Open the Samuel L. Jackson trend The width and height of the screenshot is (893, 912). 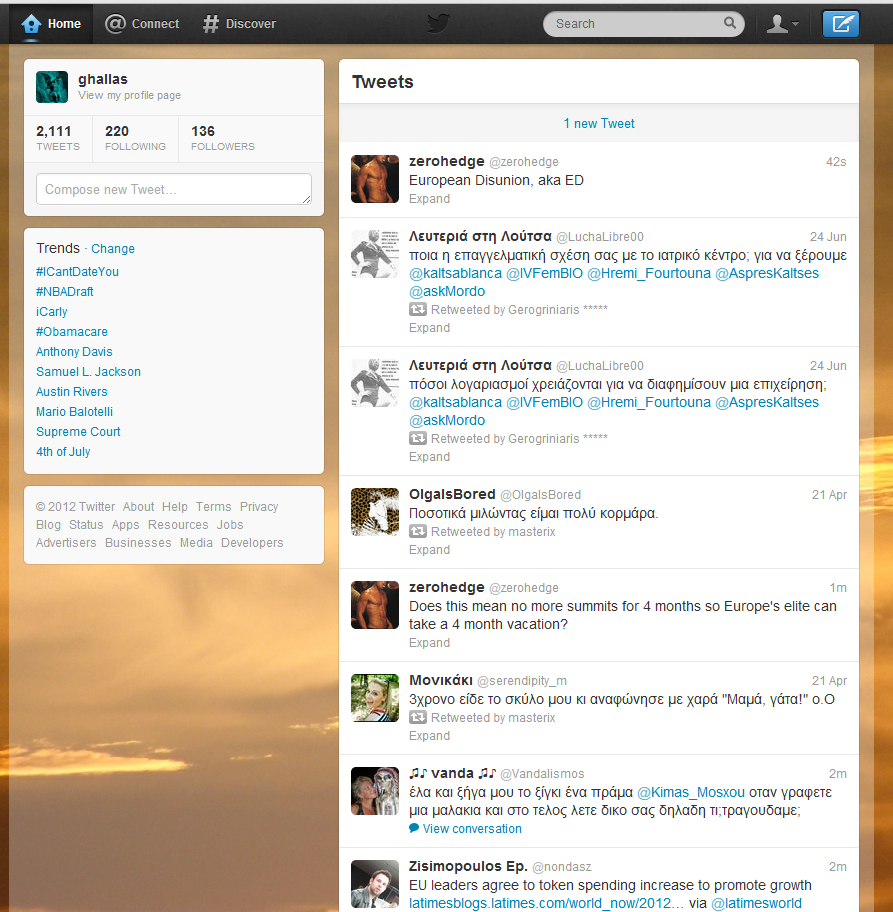pos(88,372)
